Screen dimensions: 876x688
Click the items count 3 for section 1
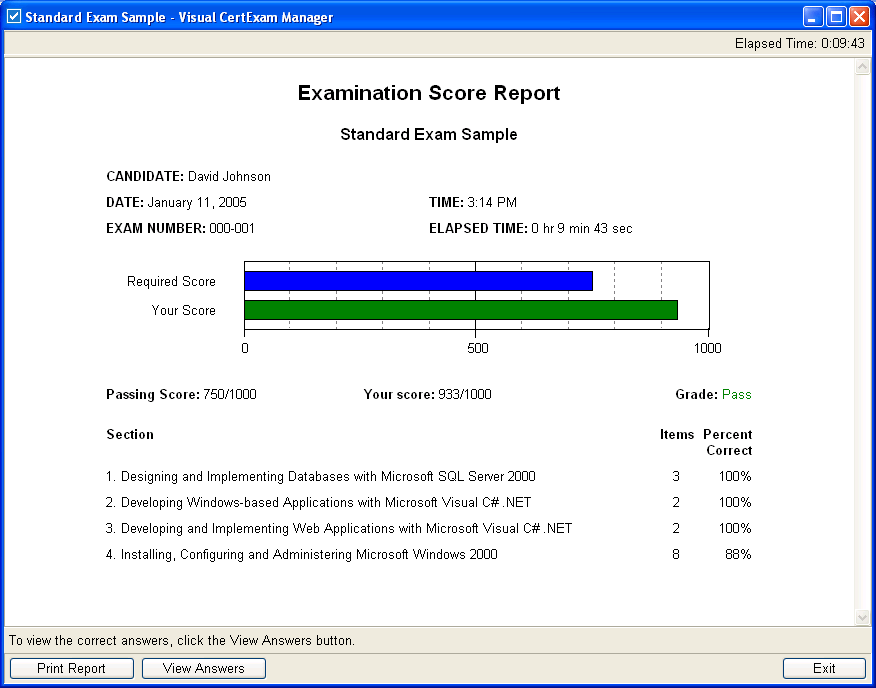[x=675, y=476]
